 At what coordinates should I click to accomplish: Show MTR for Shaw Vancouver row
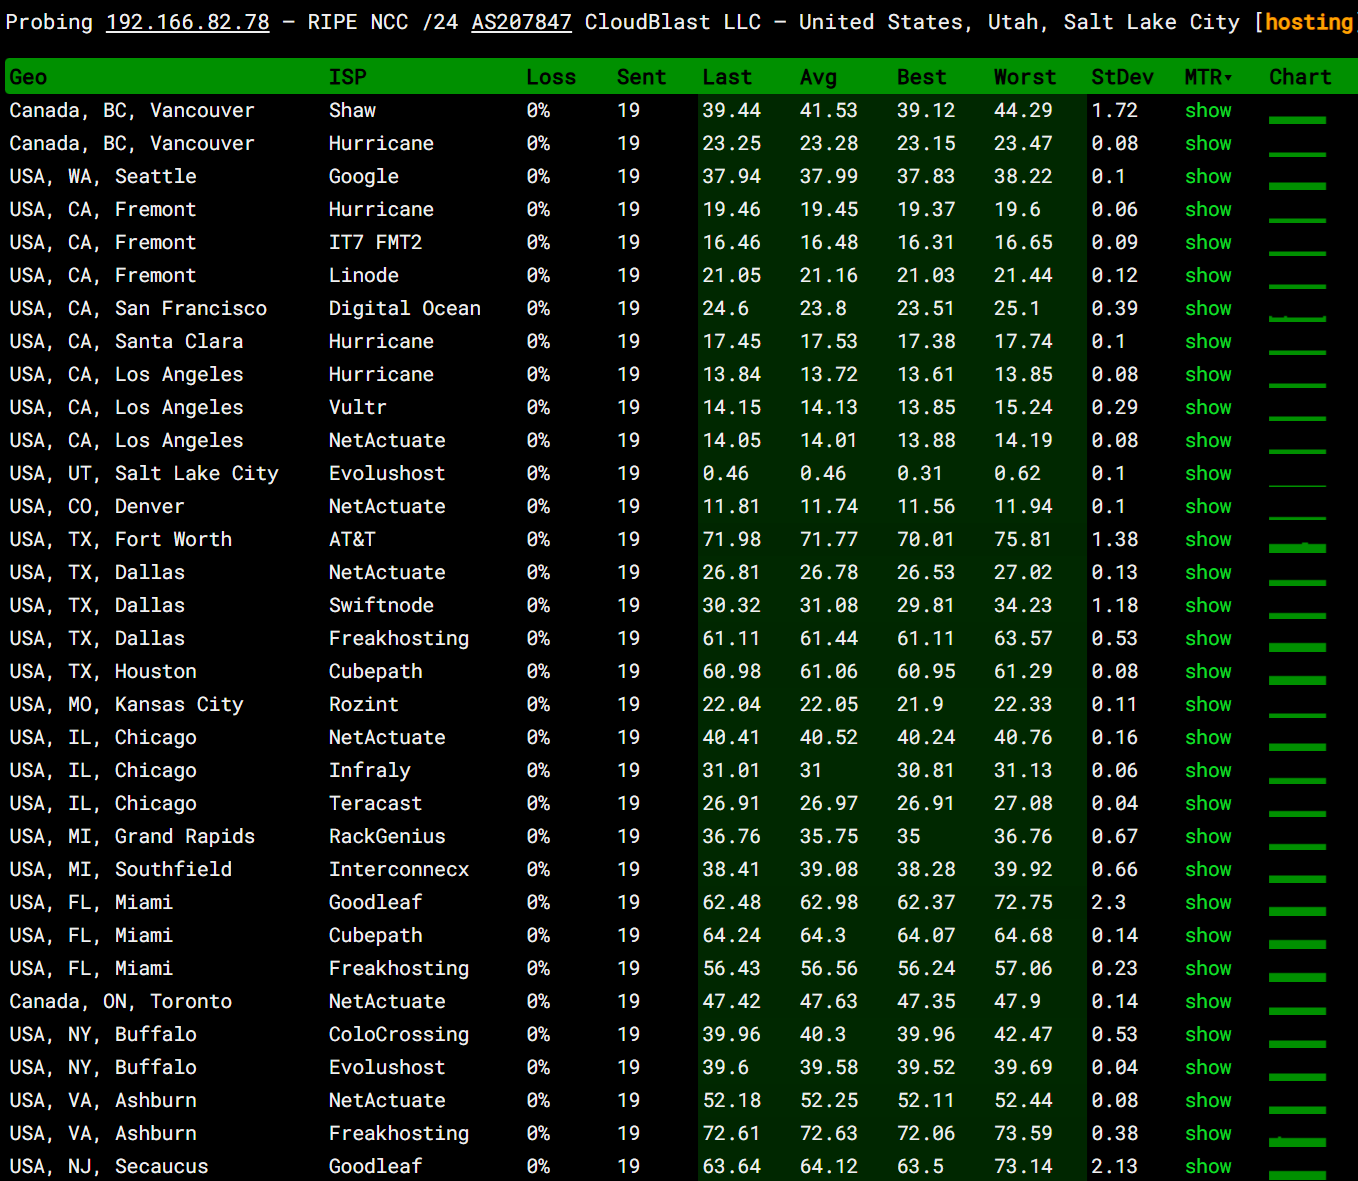(x=1208, y=111)
